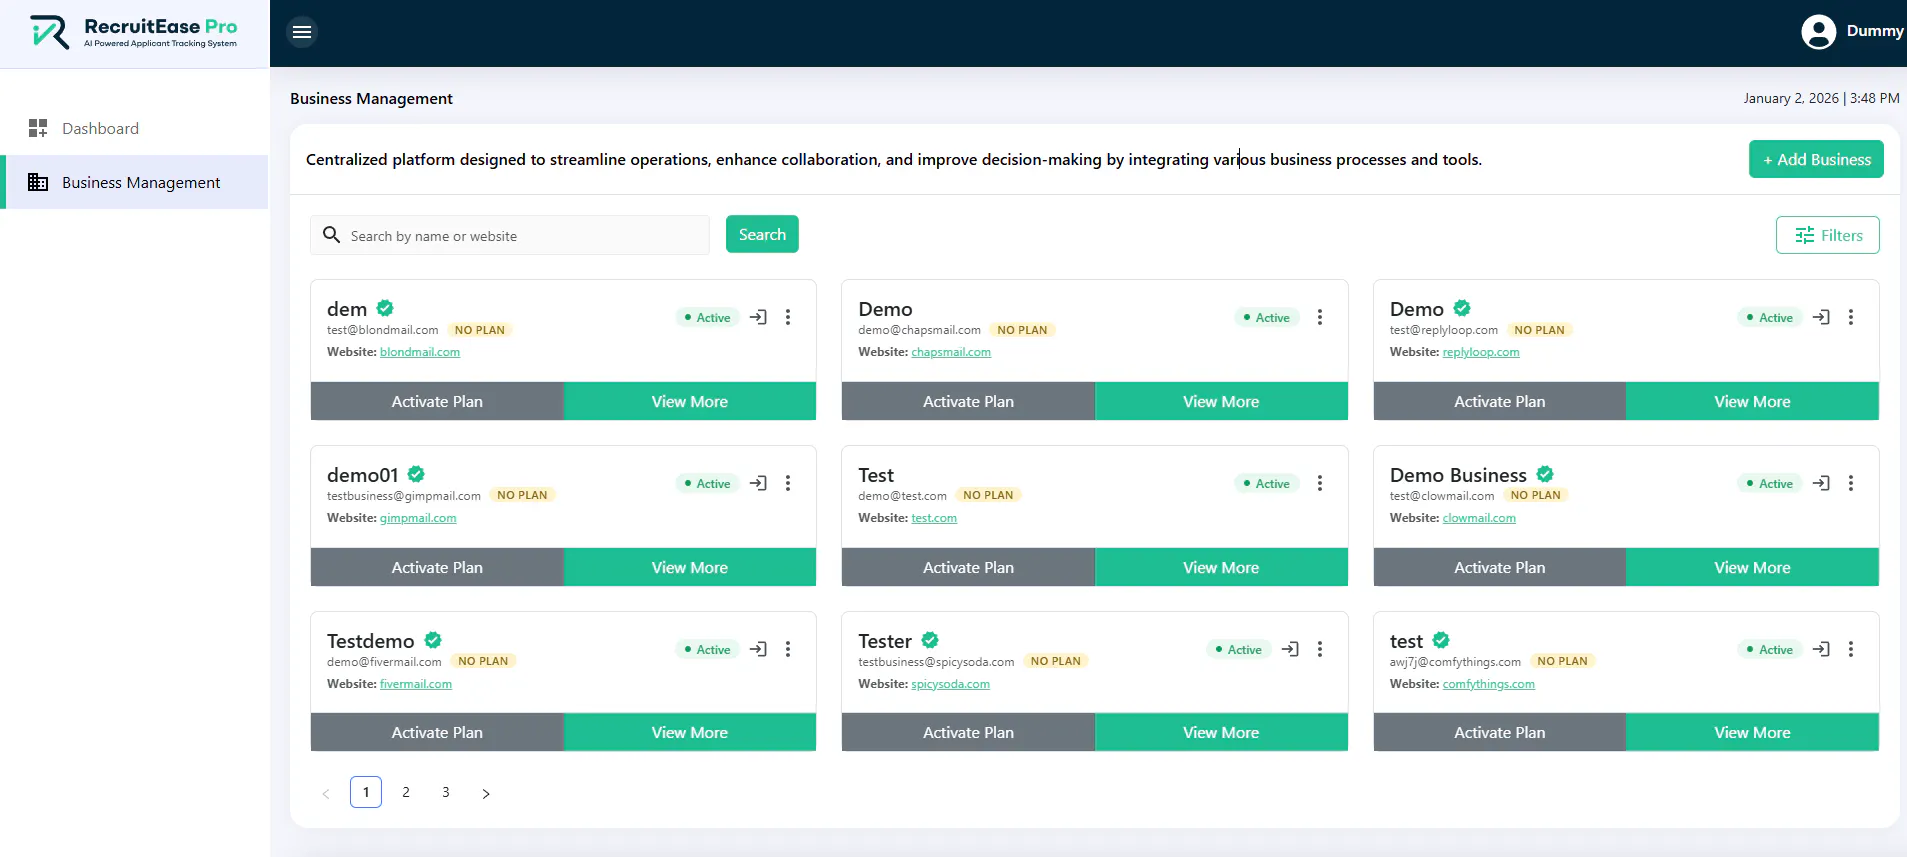This screenshot has width=1907, height=857.
Task: View More on the Tester card
Action: click(x=1221, y=732)
